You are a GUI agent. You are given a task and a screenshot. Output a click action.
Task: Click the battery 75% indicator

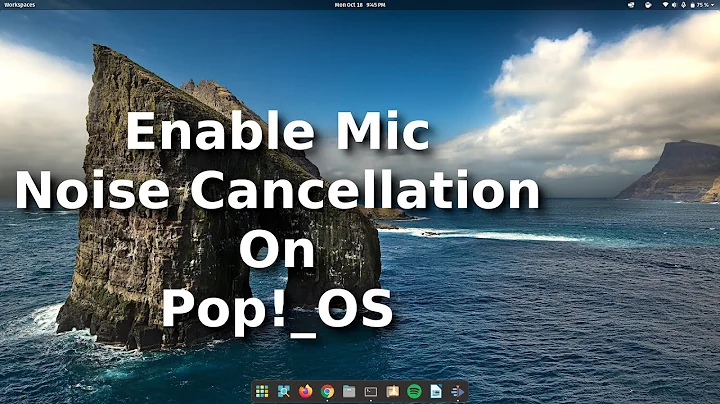click(700, 5)
